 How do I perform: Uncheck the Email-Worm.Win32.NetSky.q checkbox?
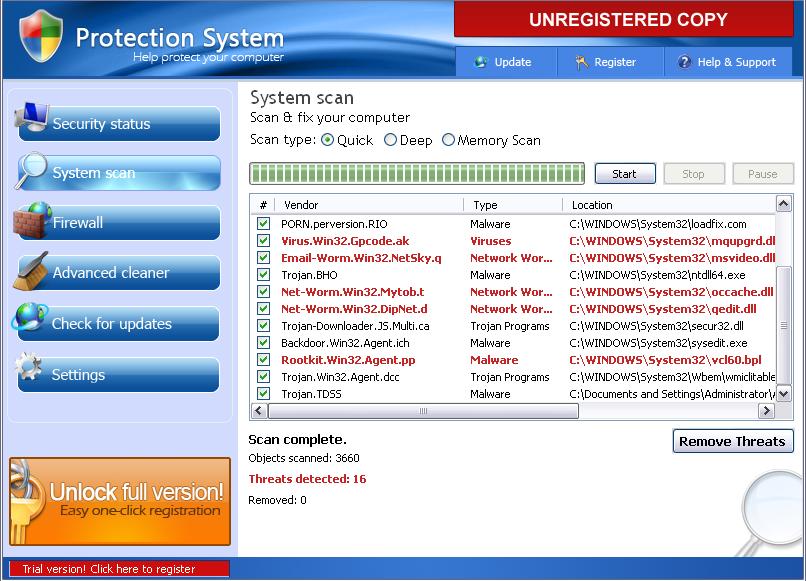pos(264,258)
